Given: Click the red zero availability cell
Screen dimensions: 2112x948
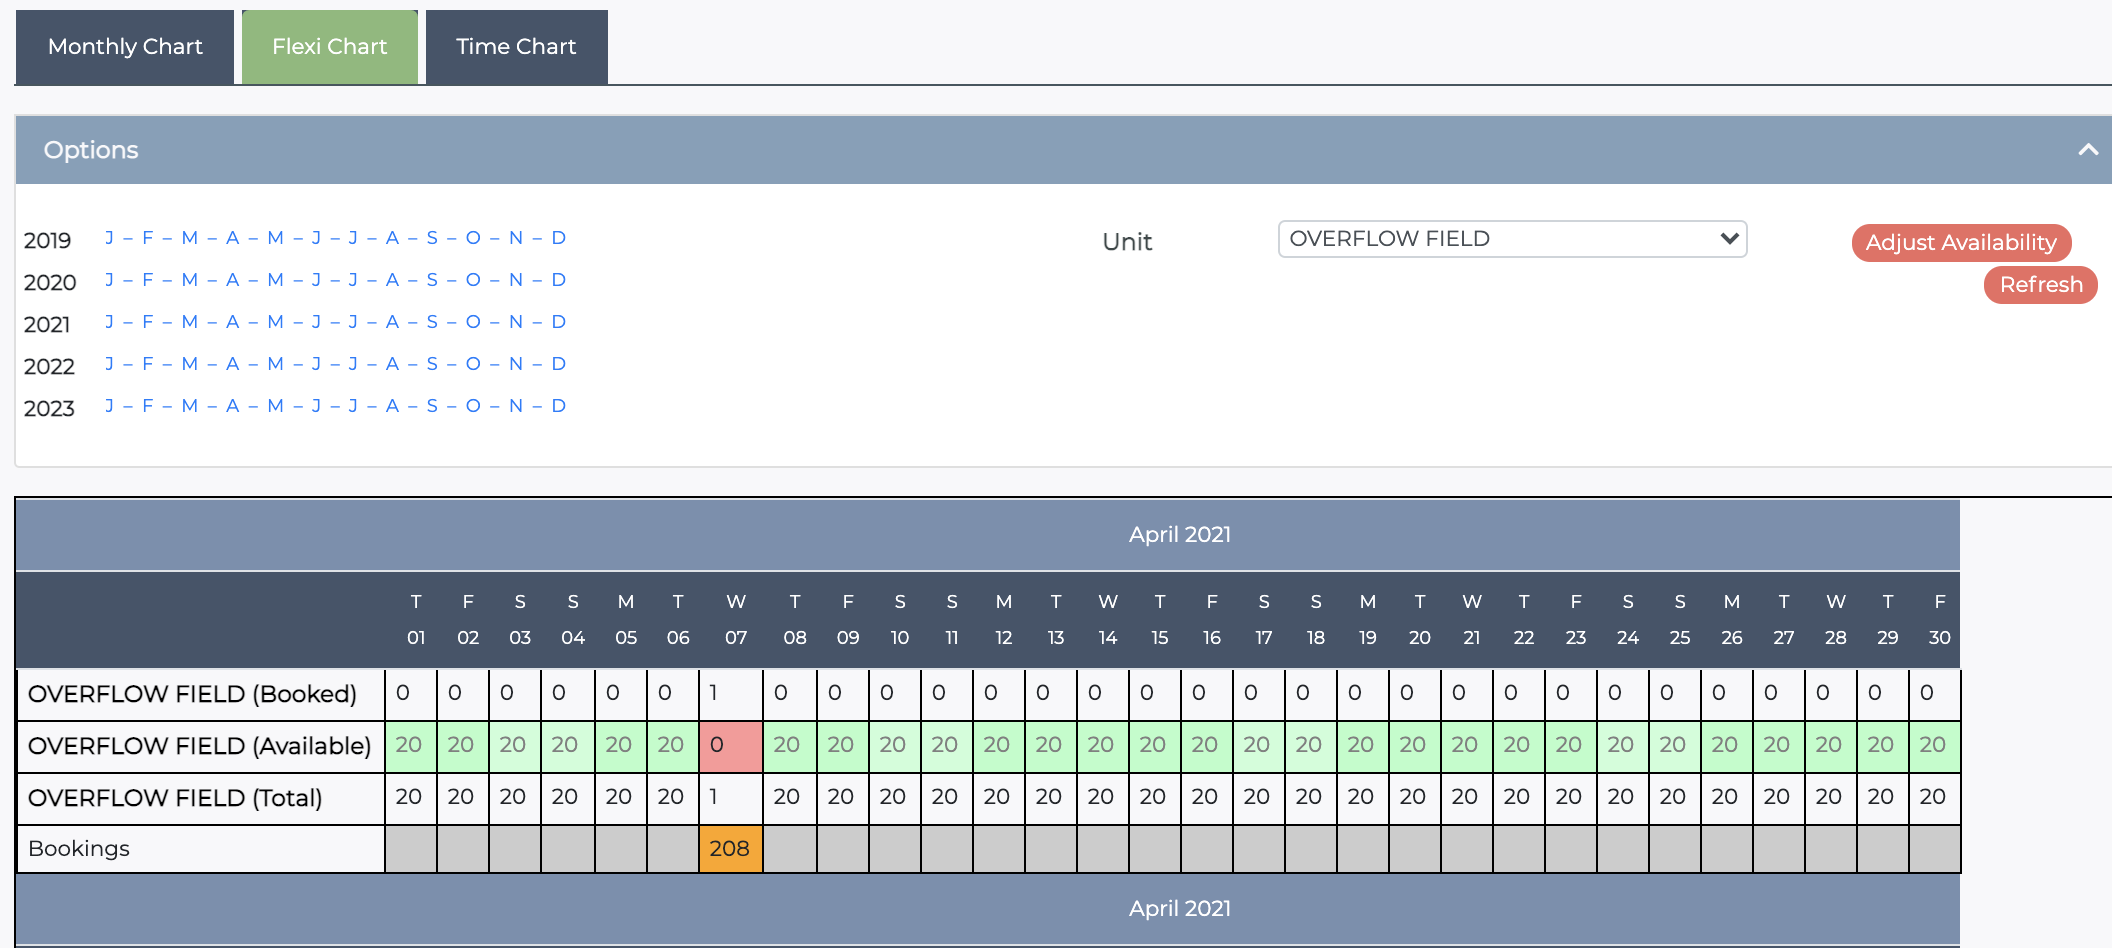Looking at the screenshot, I should (x=729, y=745).
